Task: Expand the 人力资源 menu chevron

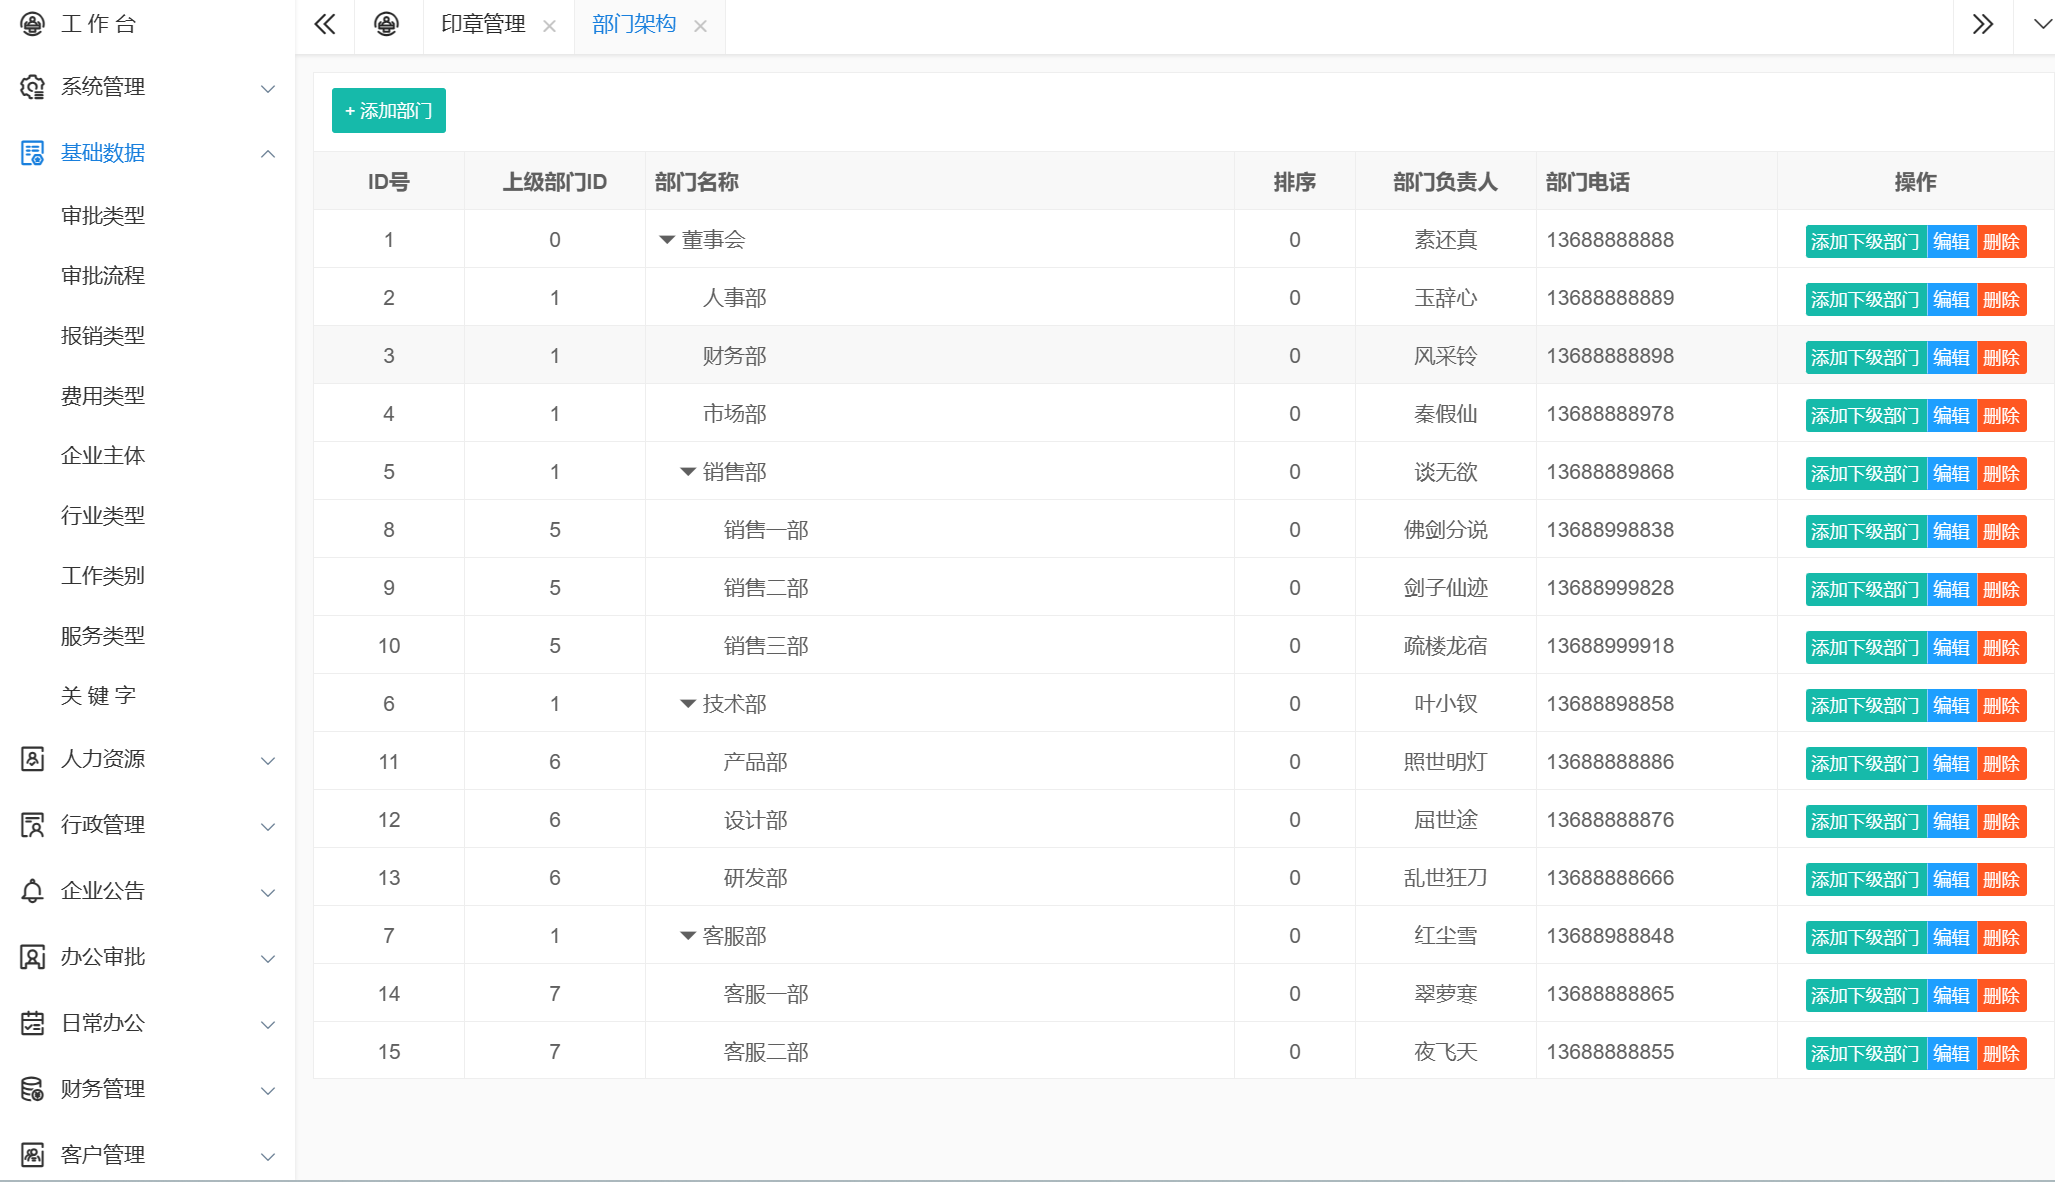Action: 268,761
